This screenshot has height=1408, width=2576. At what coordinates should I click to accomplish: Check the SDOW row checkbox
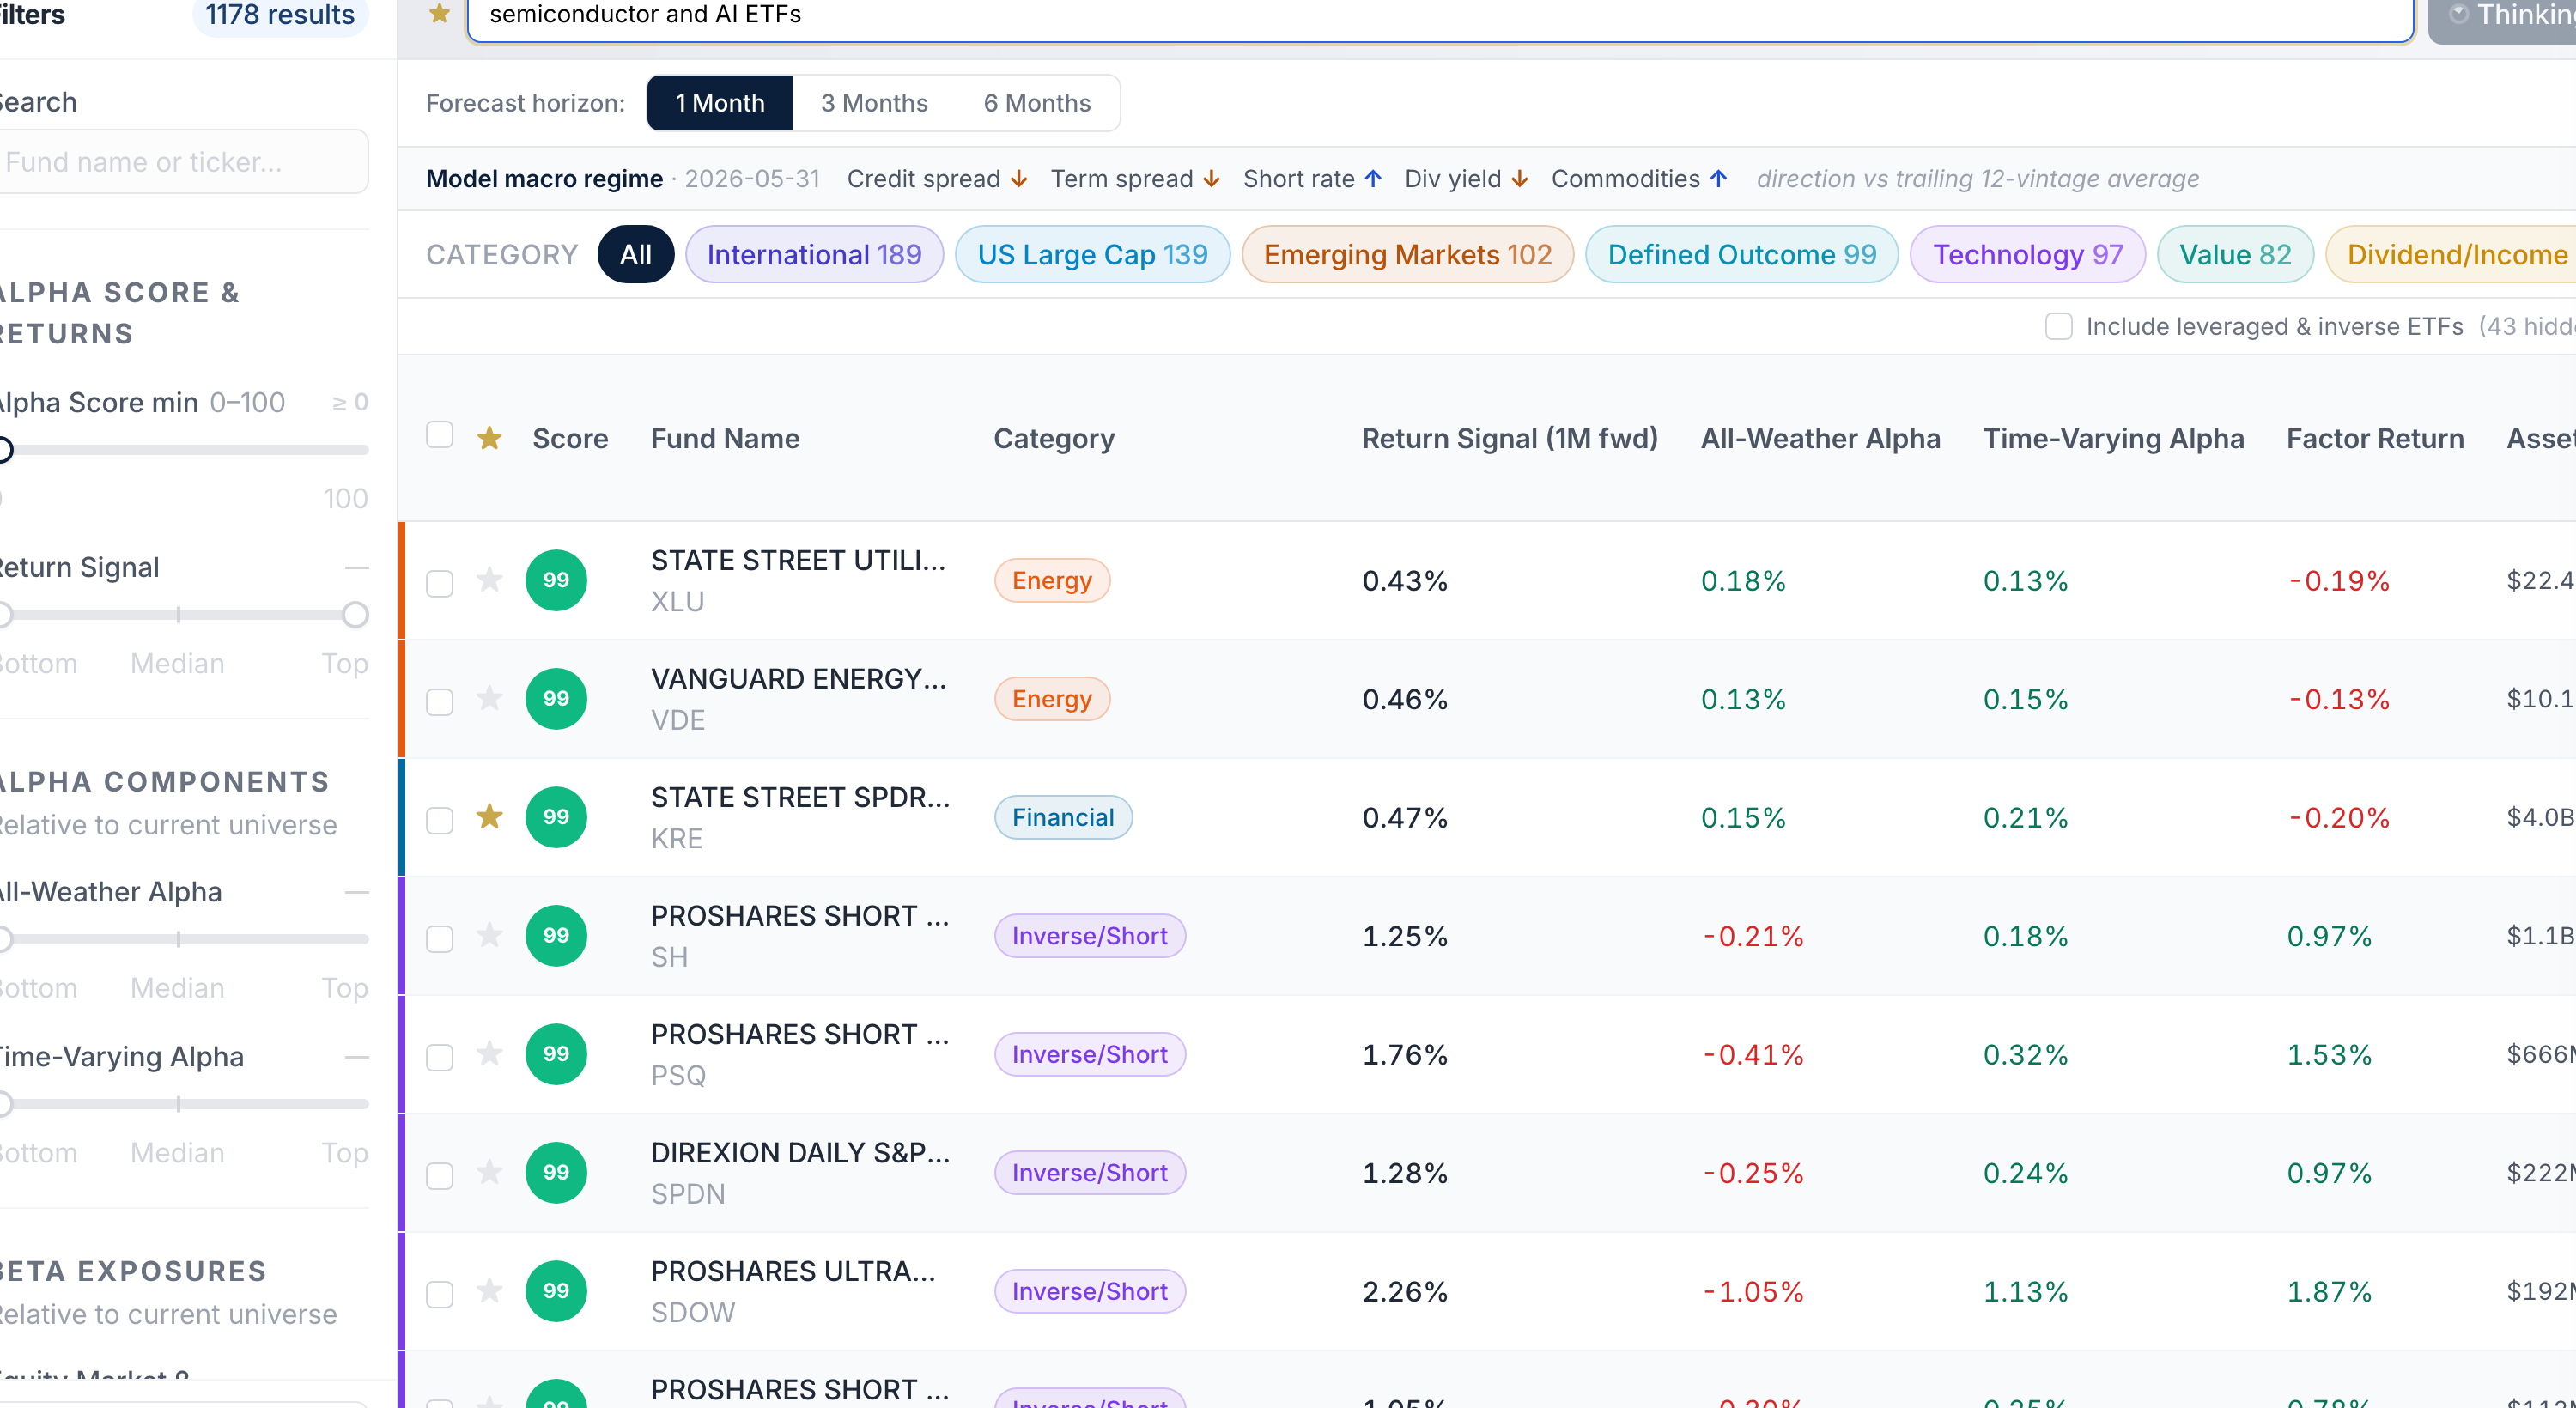point(440,1294)
